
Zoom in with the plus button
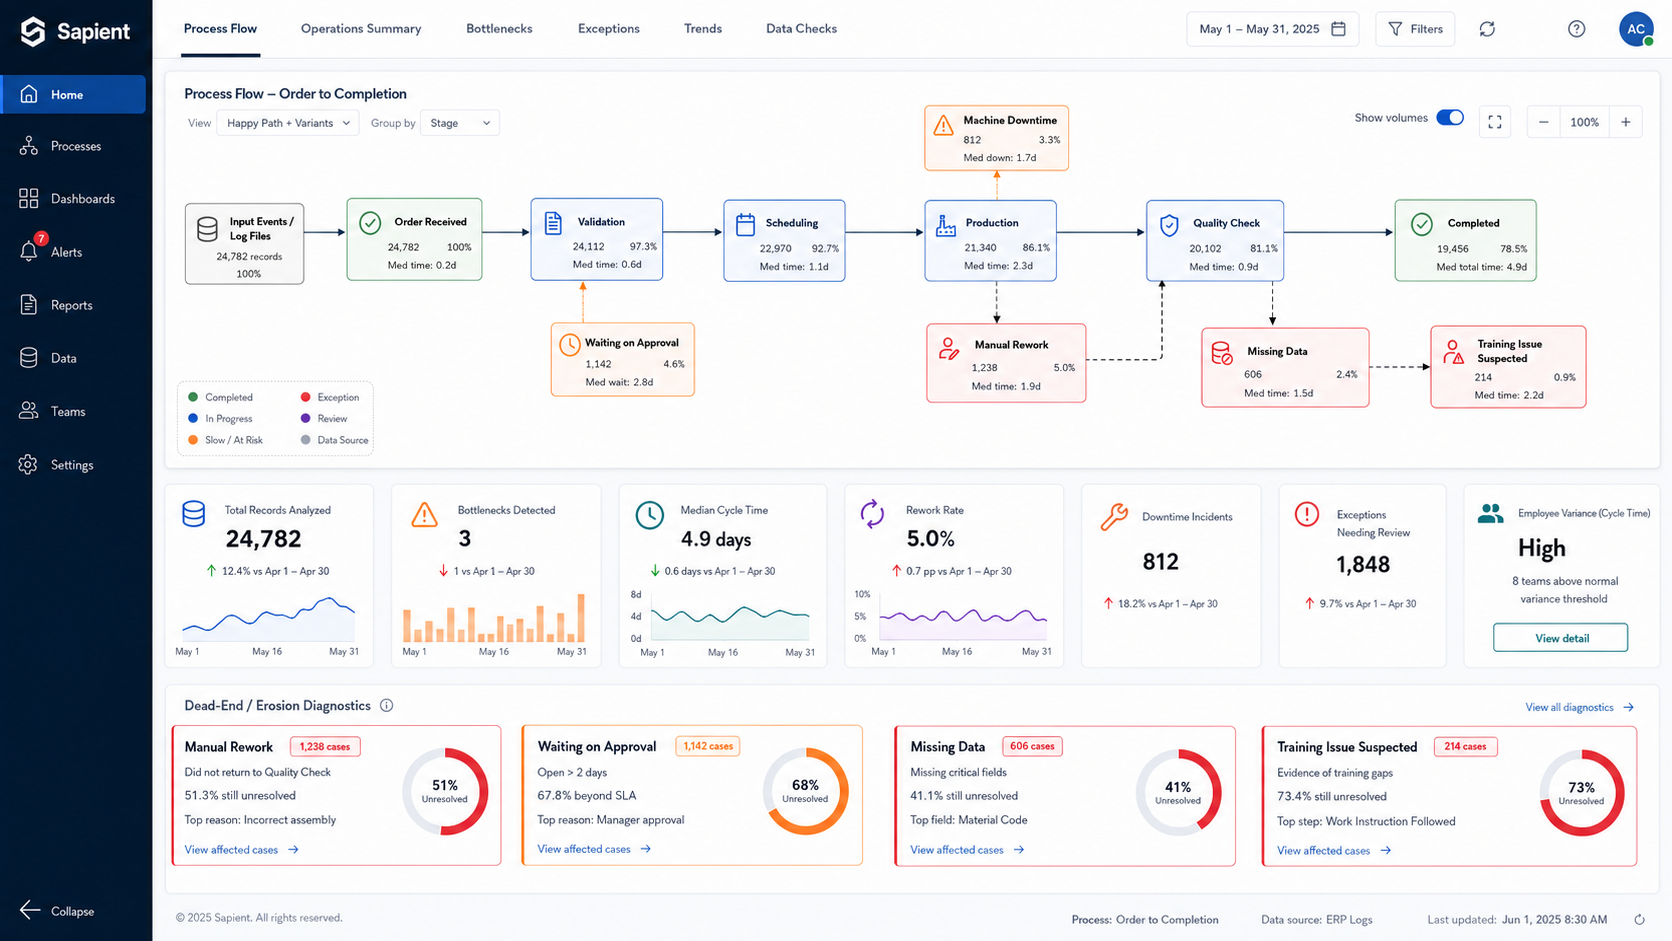tap(1626, 122)
